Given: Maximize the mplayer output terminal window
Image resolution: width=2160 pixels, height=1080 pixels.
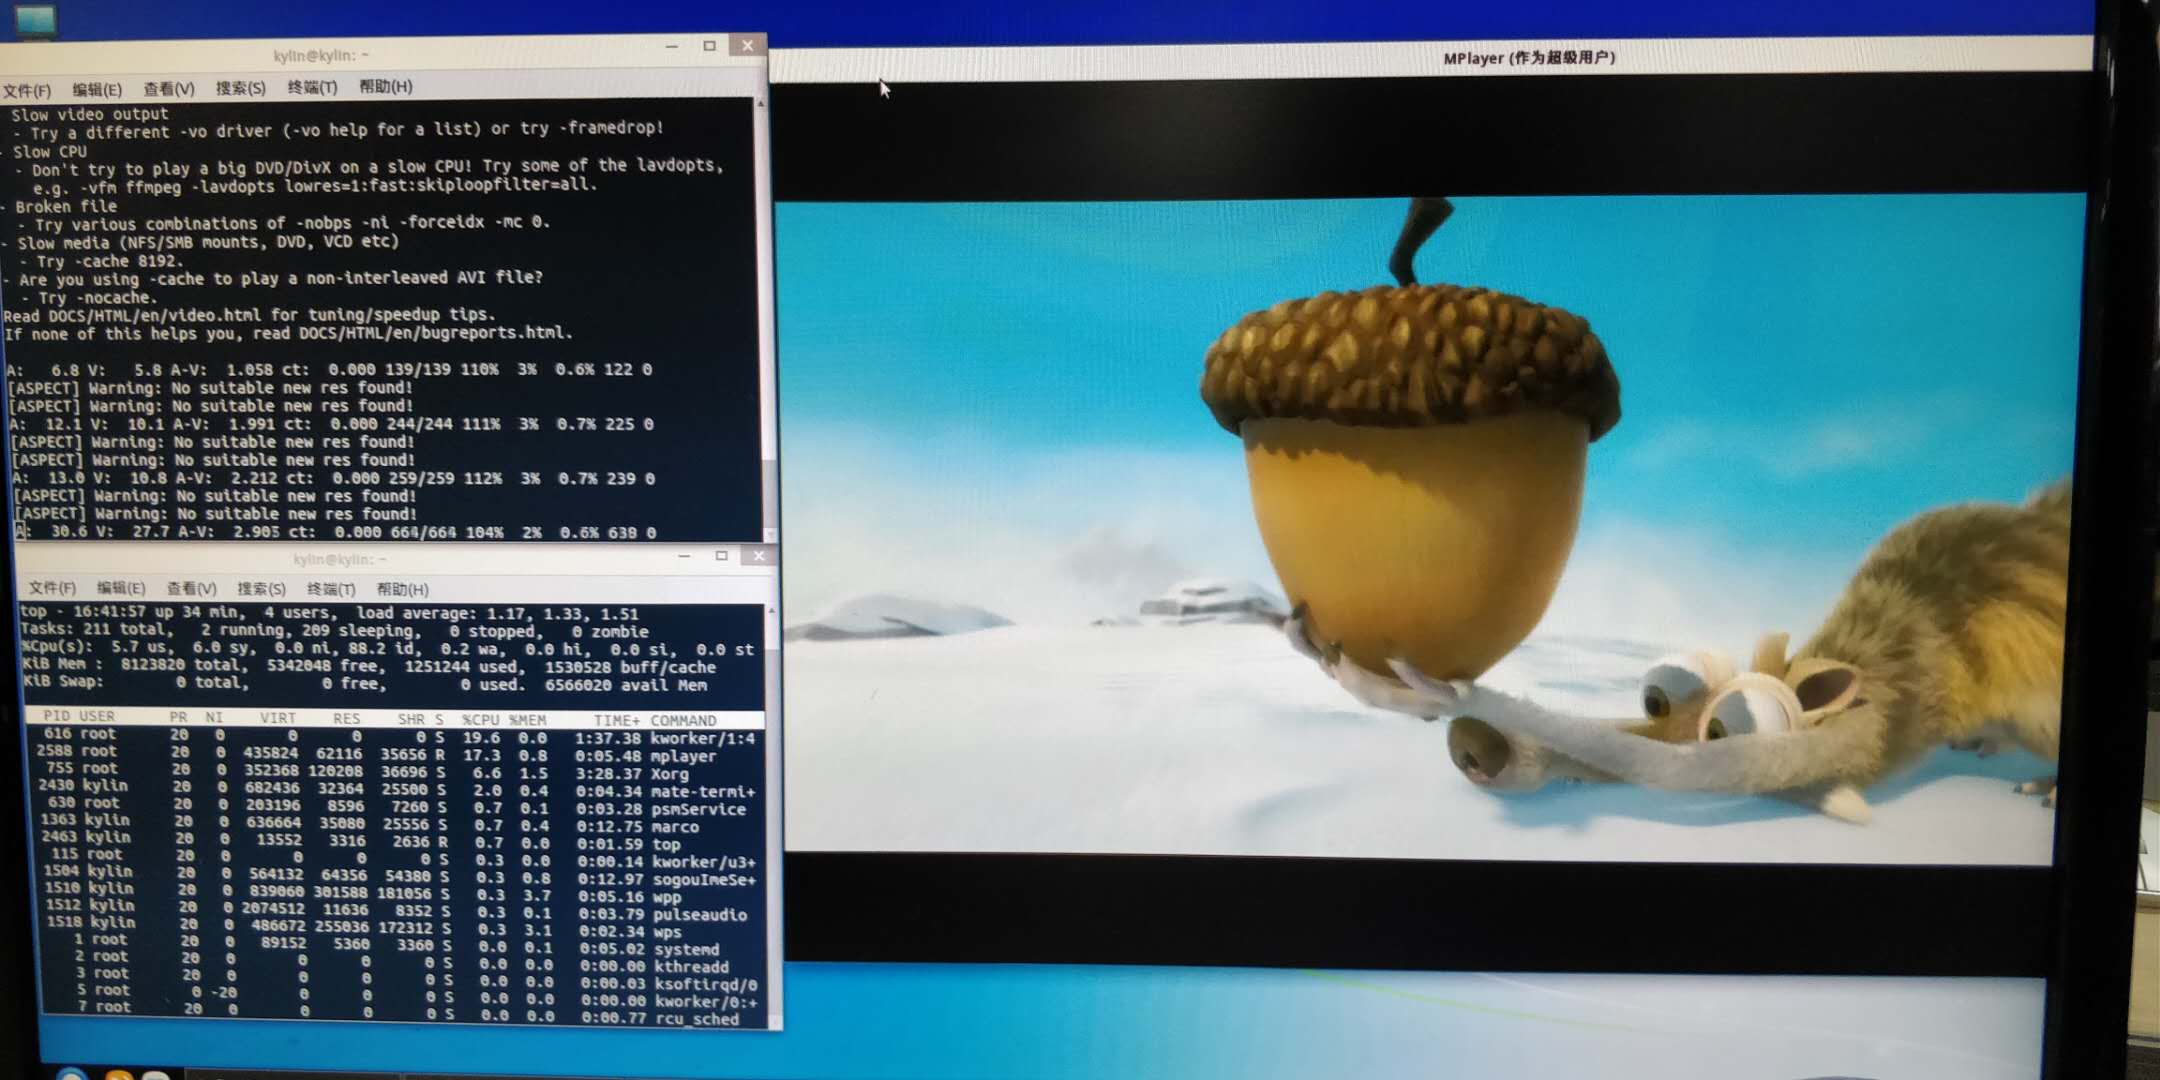Looking at the screenshot, I should [709, 46].
